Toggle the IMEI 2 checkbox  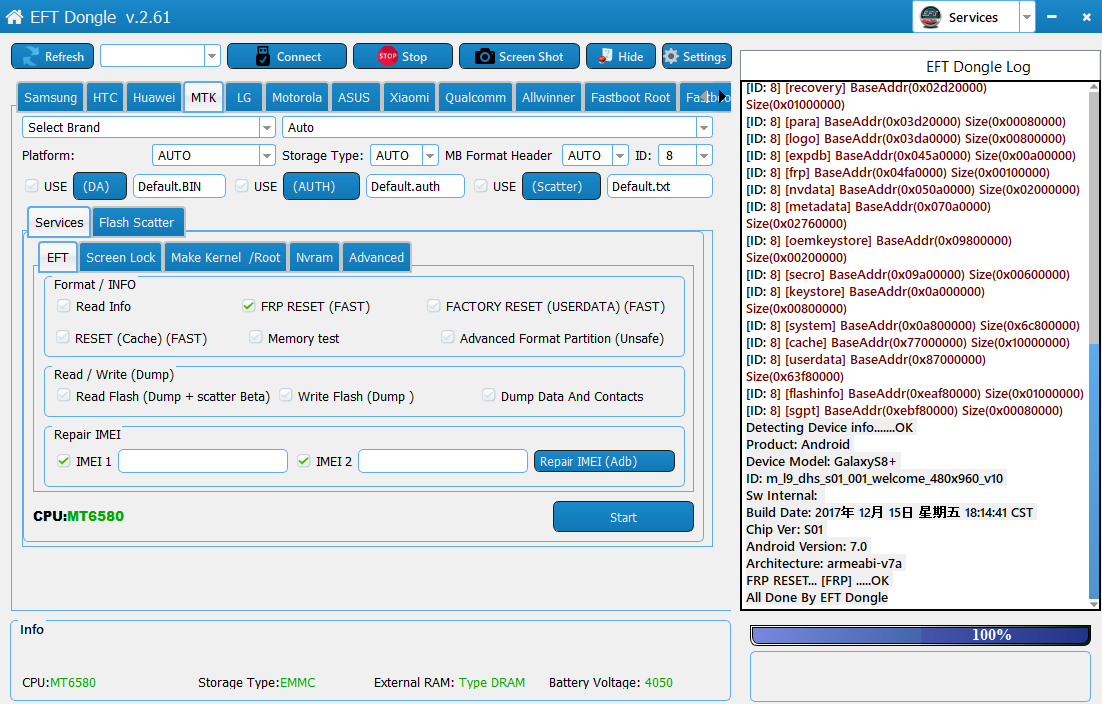coord(304,461)
